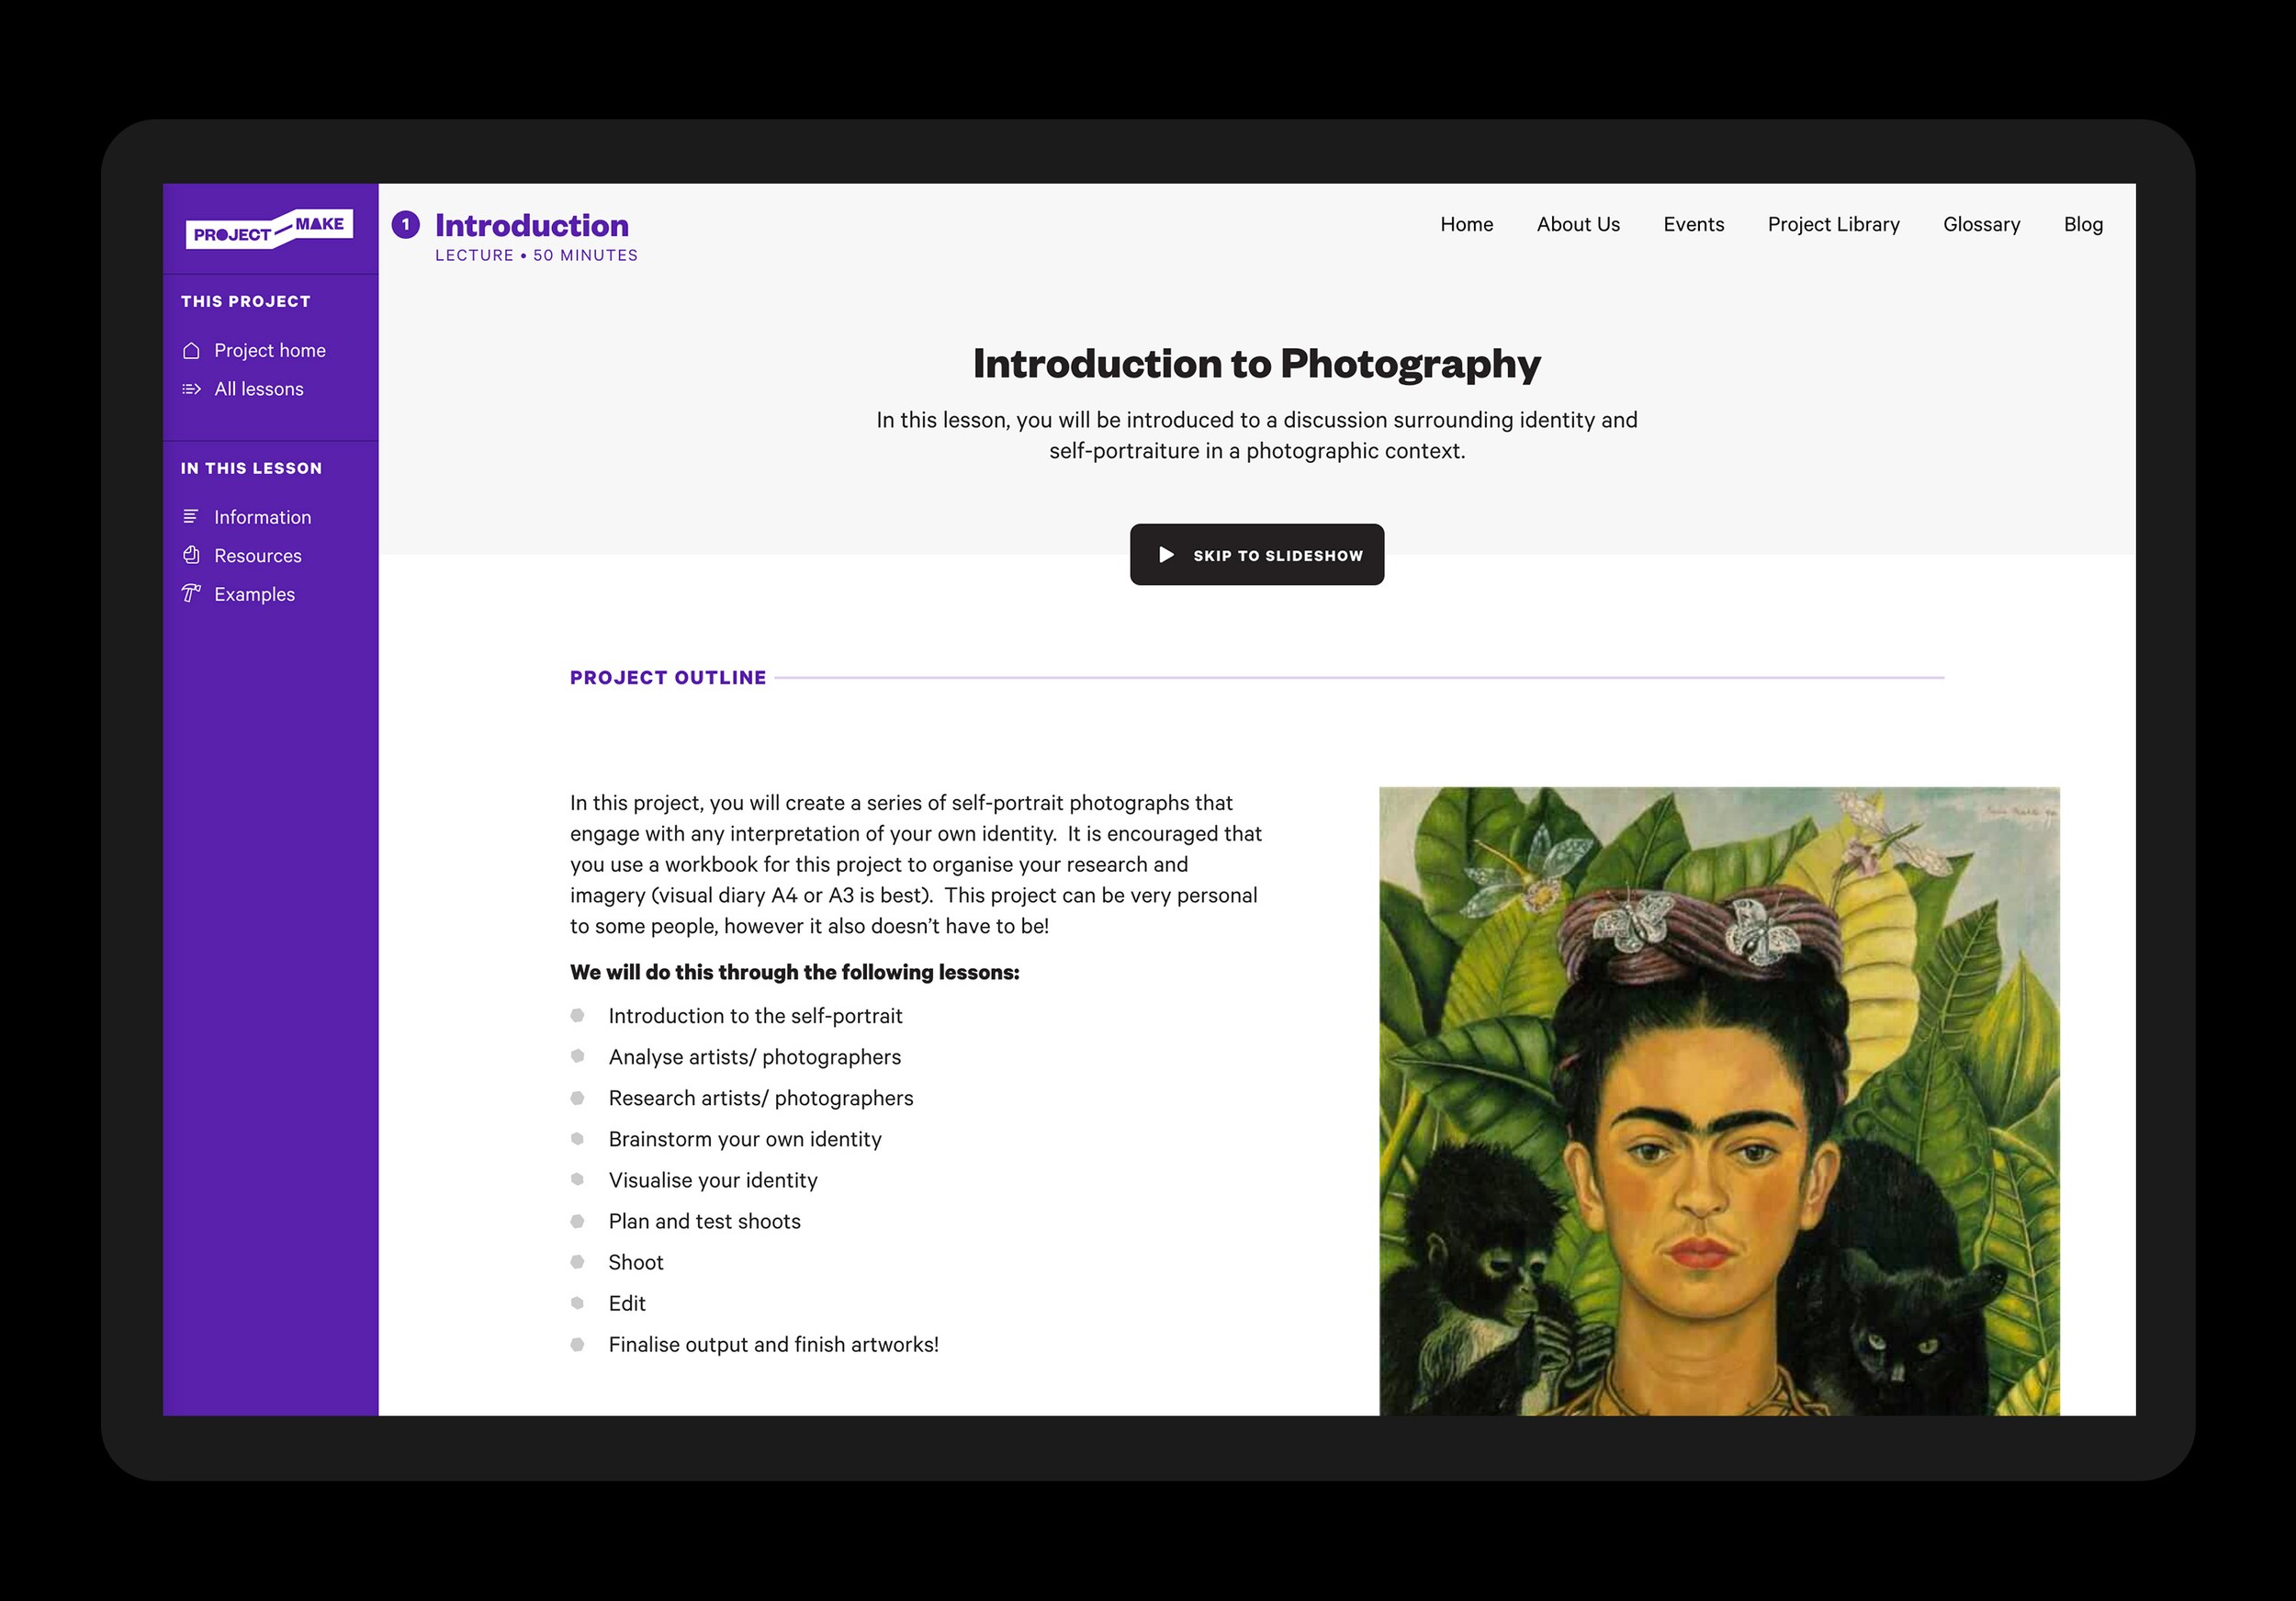Screen dimensions: 2296x1601
Task: Select the All lessons sidebar link
Action: (258, 389)
